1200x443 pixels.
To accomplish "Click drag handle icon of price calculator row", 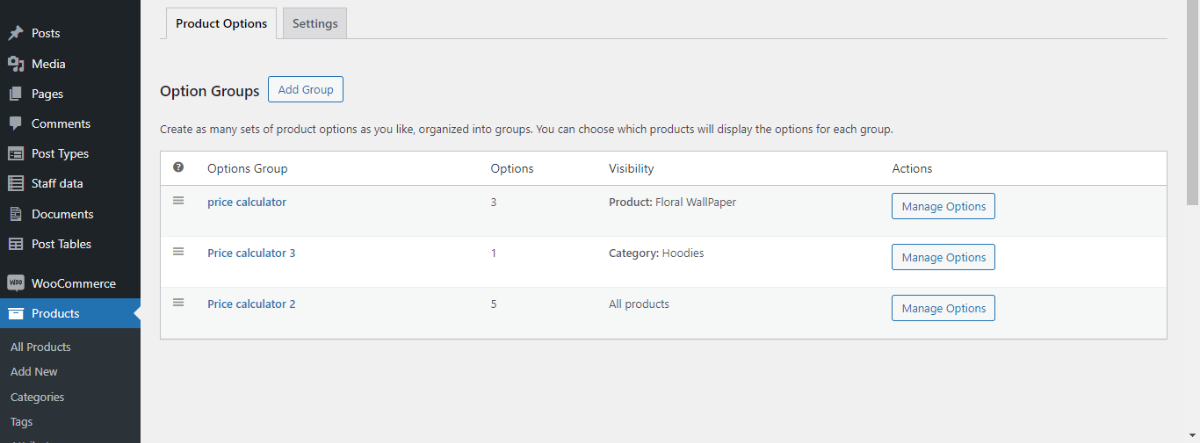I will 179,200.
